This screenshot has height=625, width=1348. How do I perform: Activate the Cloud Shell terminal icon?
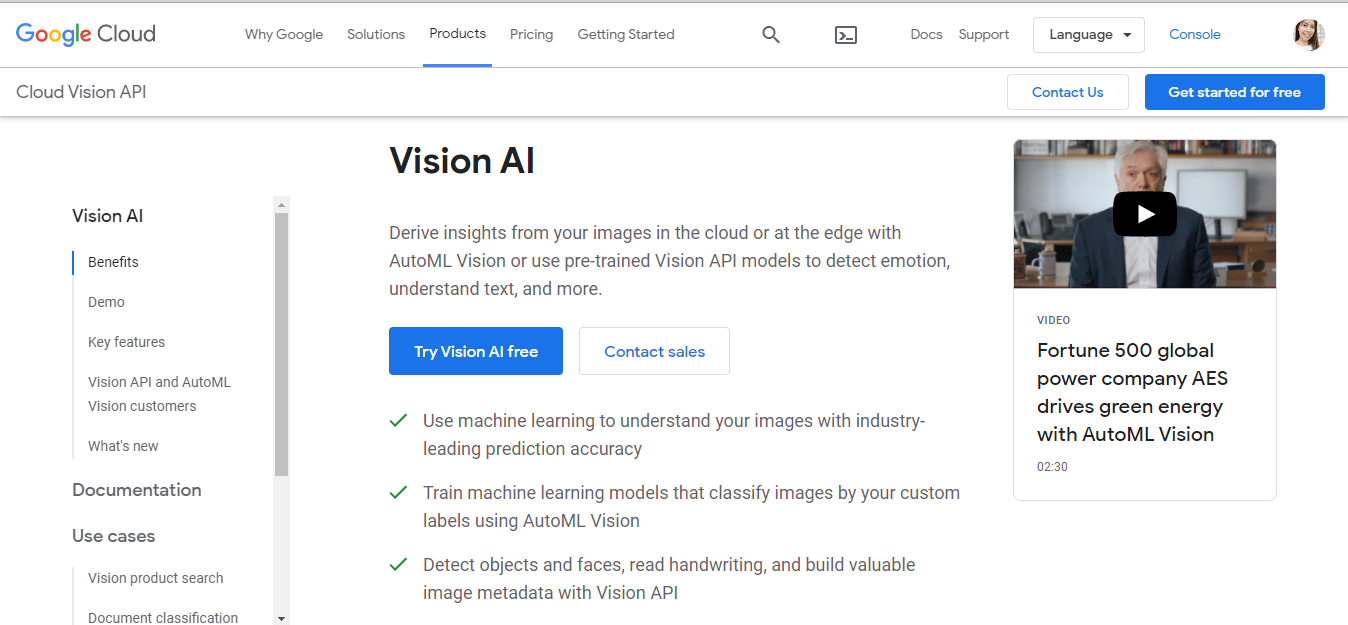[x=846, y=35]
